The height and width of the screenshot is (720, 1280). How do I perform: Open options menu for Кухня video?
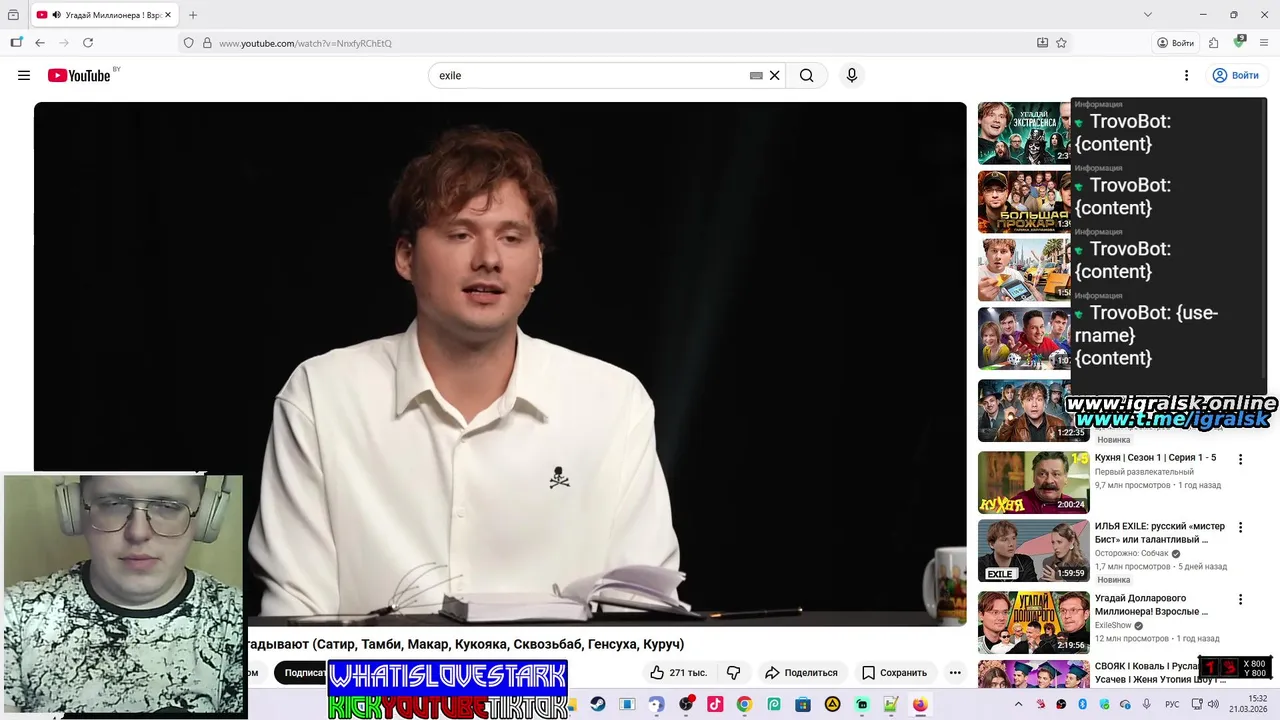pos(1240,459)
